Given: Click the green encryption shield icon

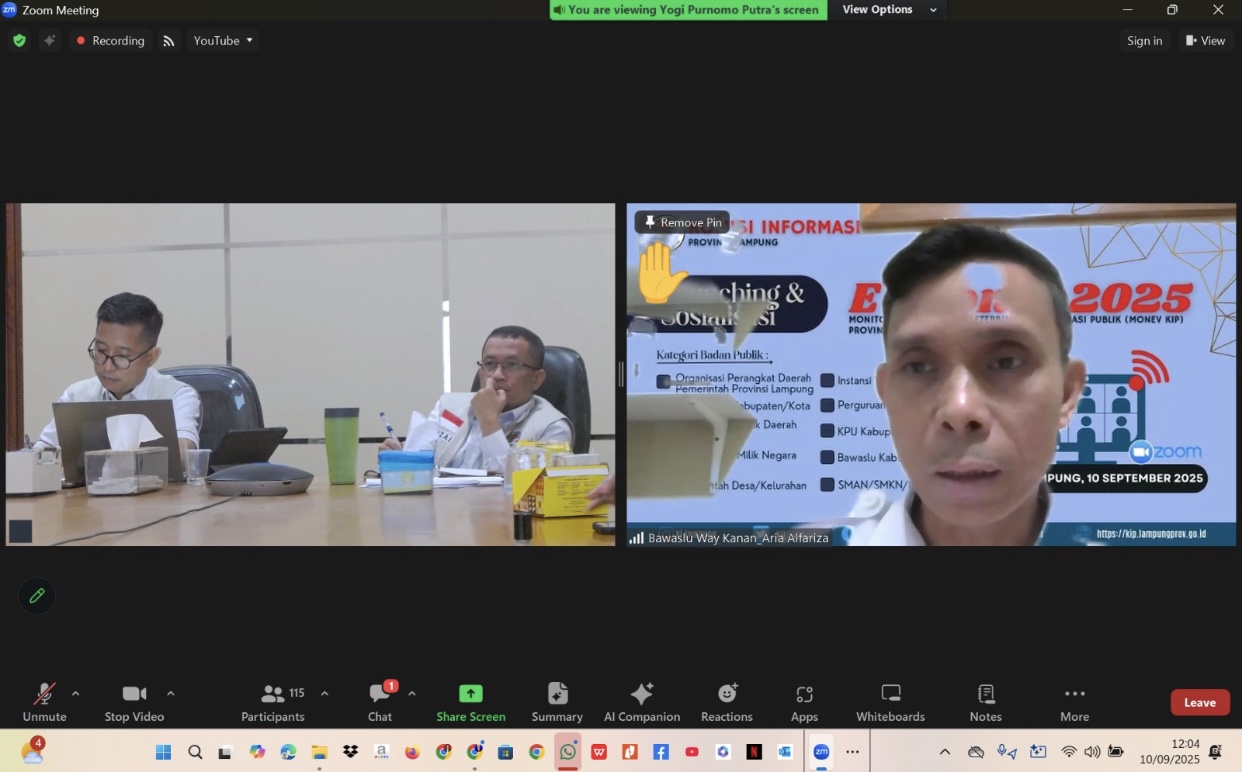Looking at the screenshot, I should pos(19,41).
